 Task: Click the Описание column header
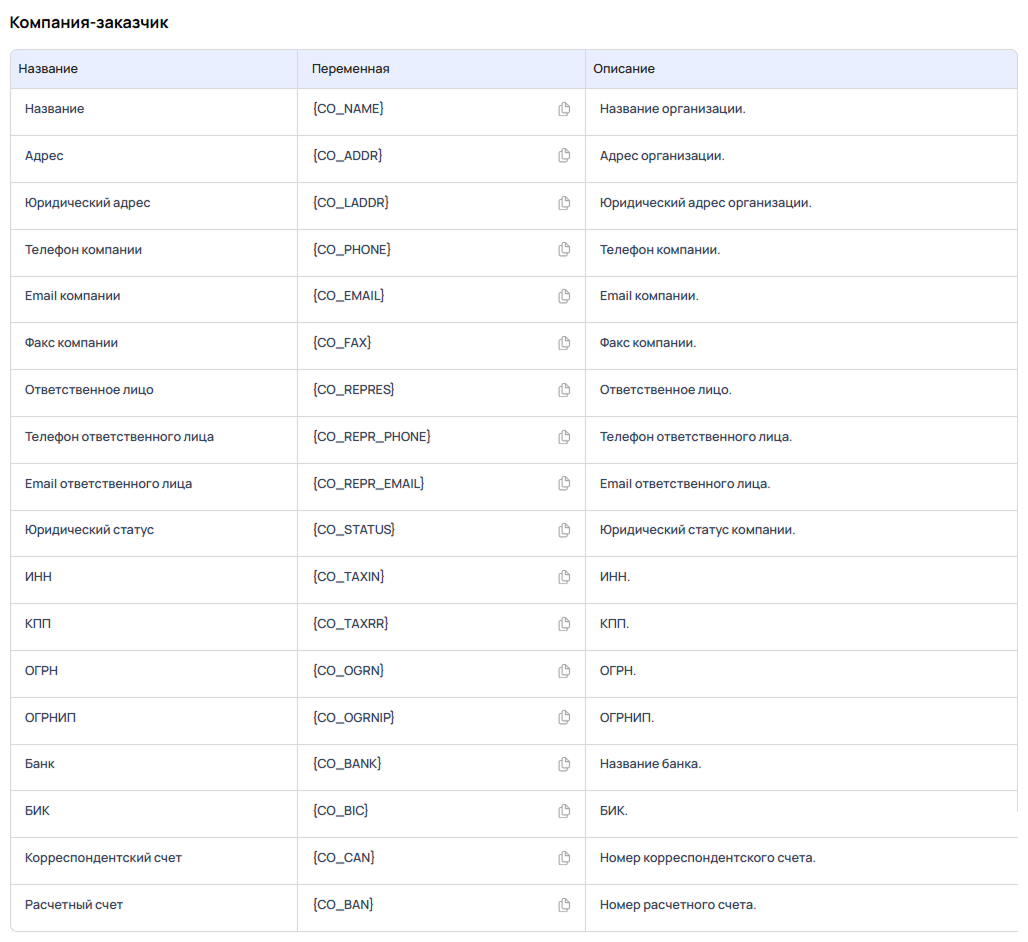pyautogui.click(x=623, y=69)
